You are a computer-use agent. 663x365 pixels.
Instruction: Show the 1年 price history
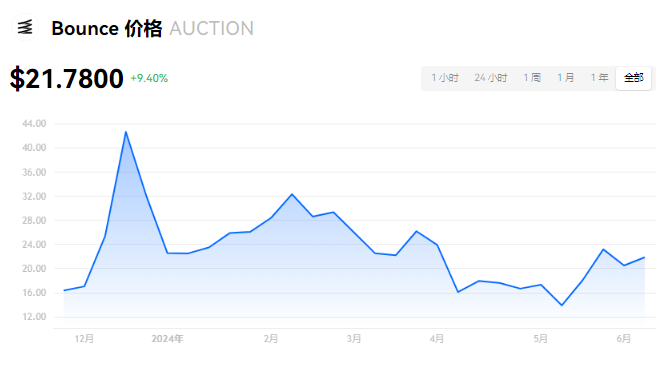[599, 78]
